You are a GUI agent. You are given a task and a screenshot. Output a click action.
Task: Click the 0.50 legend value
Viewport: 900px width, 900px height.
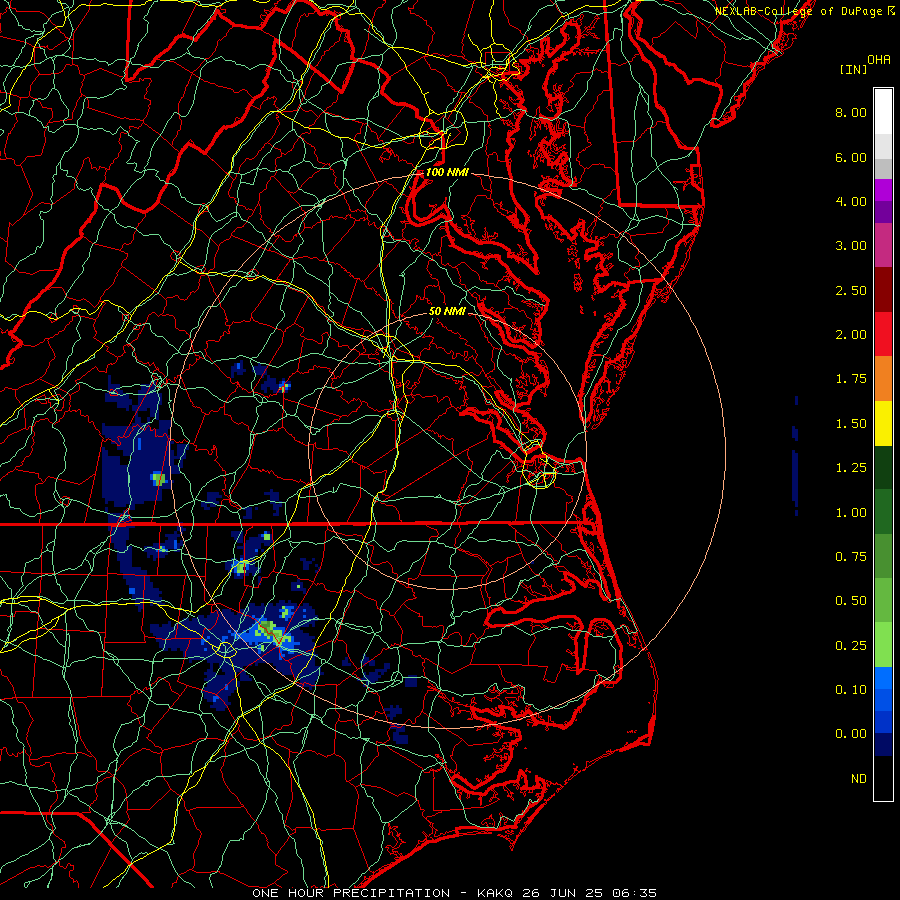click(851, 601)
